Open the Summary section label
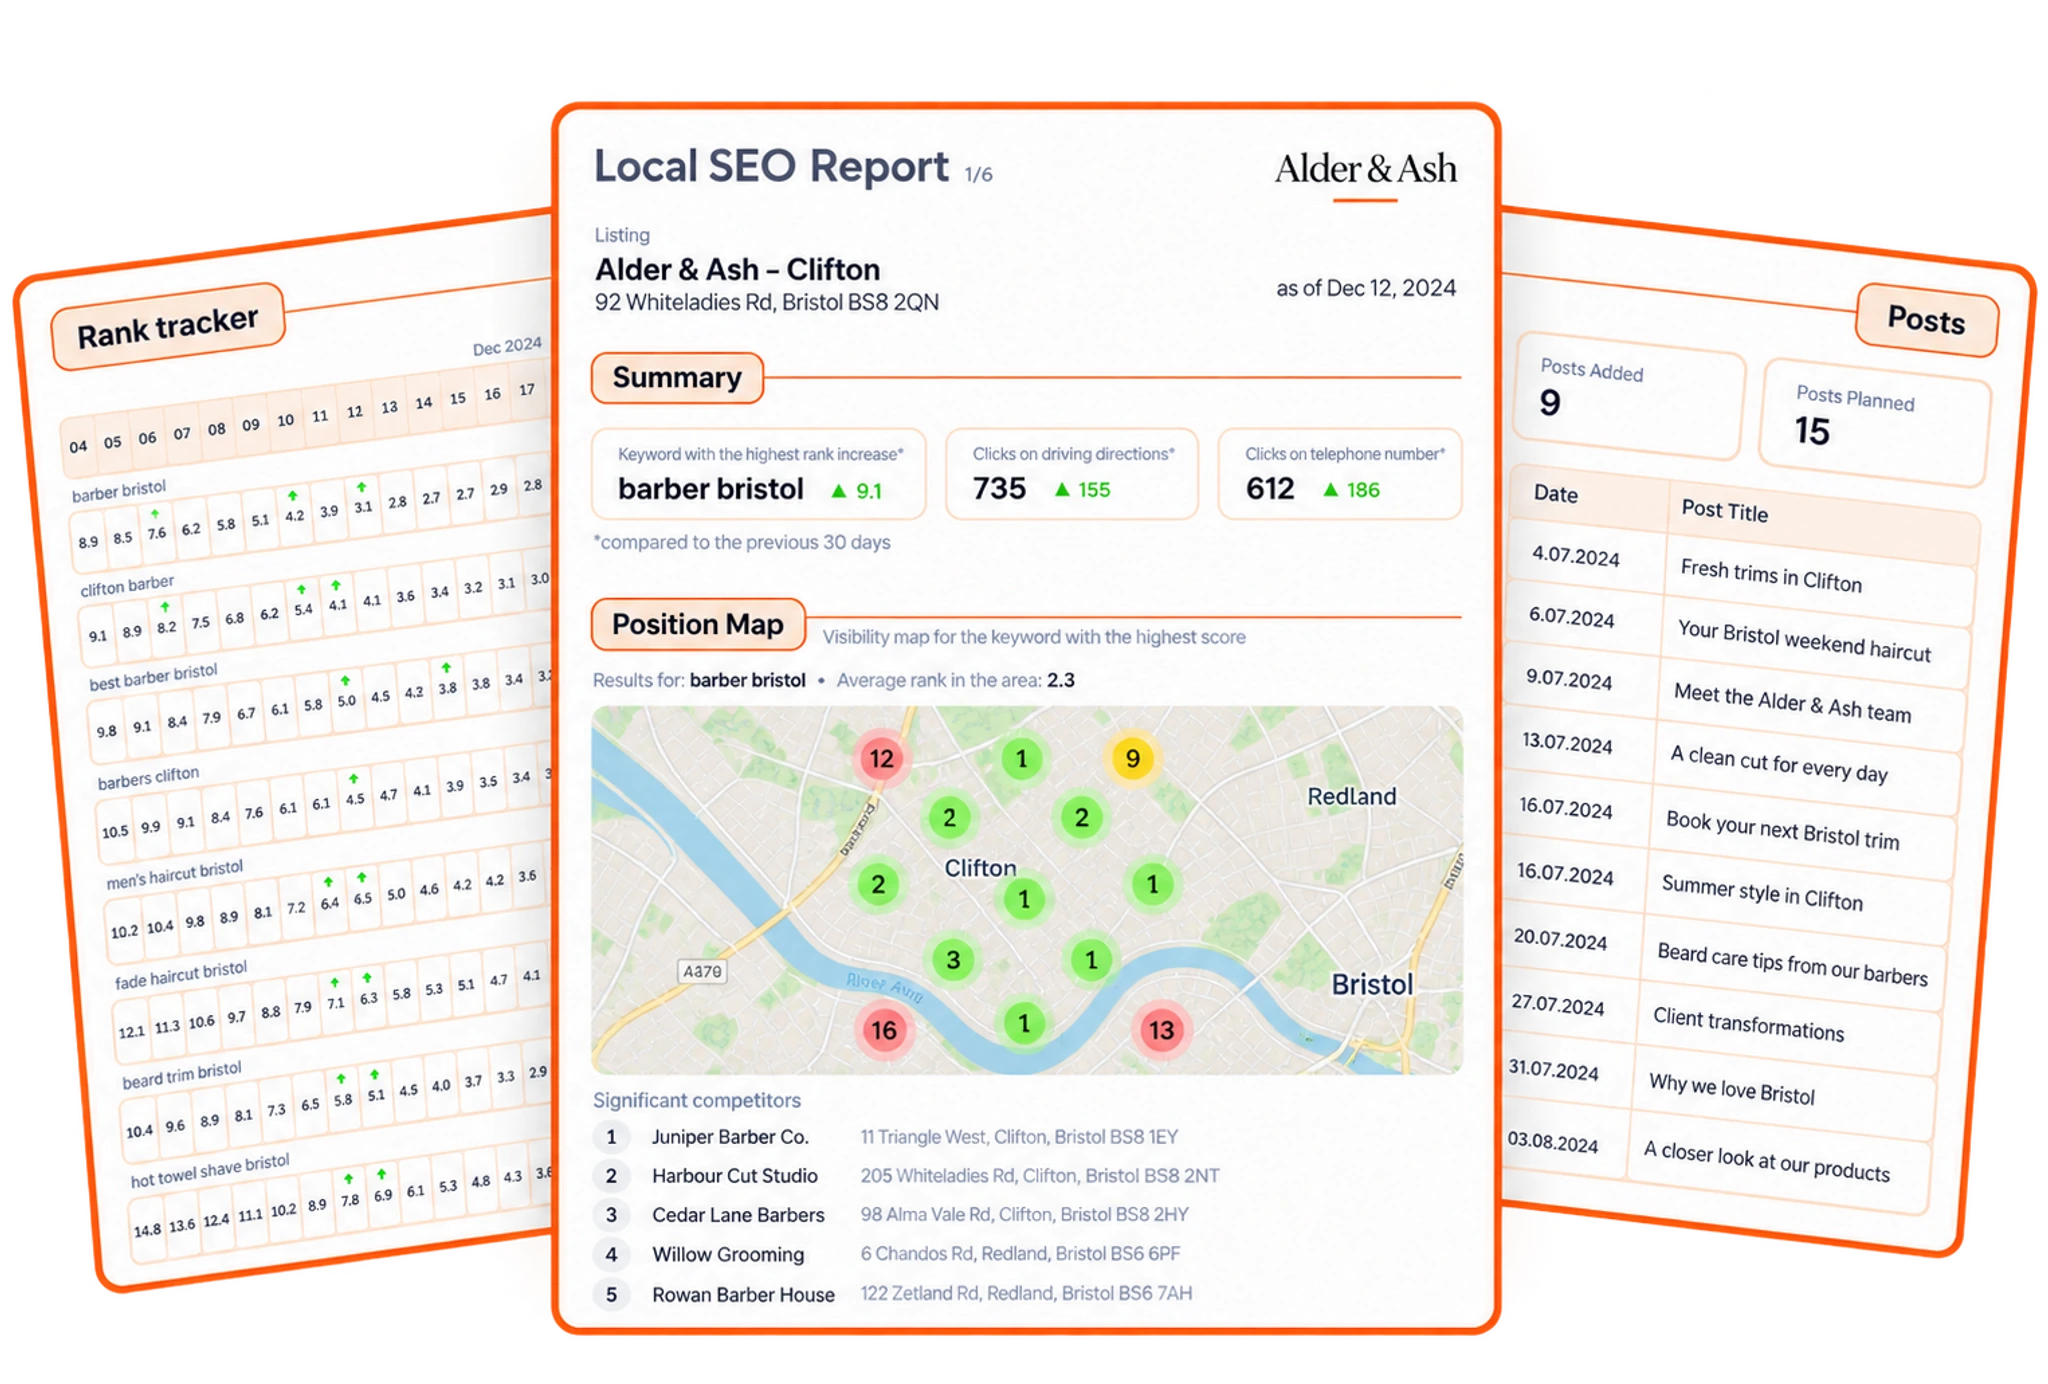Image resolution: width=2048 pixels, height=1384 pixels. [x=677, y=378]
